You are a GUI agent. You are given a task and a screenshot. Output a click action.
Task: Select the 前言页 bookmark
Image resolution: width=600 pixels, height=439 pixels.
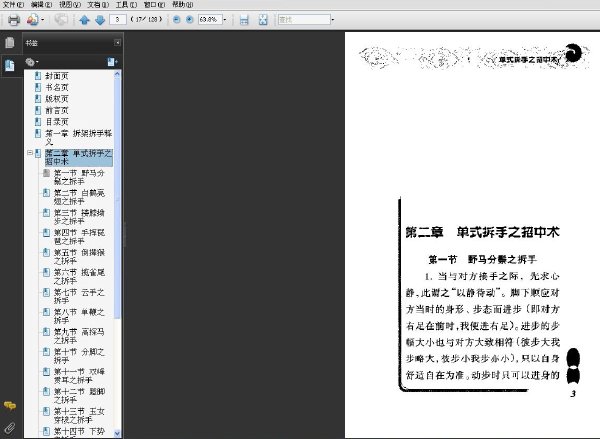pos(57,110)
